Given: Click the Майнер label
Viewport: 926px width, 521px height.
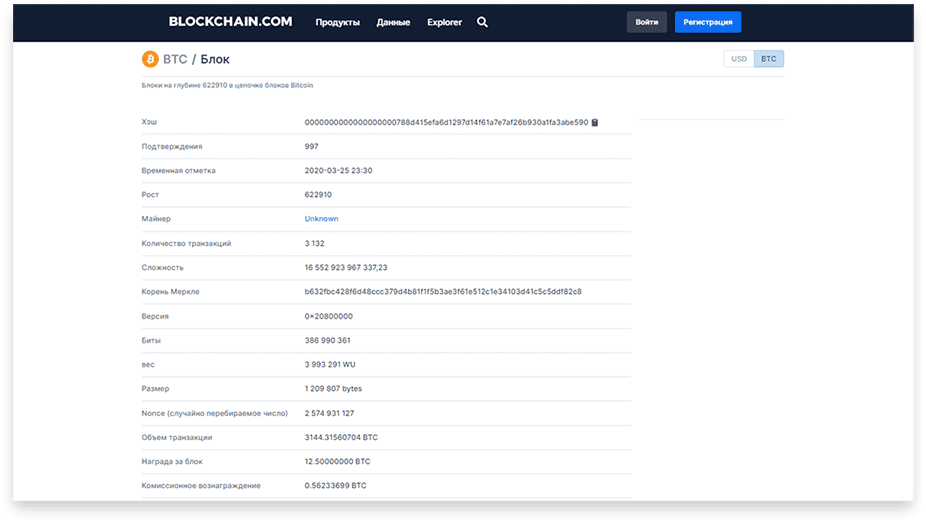Looking at the screenshot, I should [x=156, y=219].
